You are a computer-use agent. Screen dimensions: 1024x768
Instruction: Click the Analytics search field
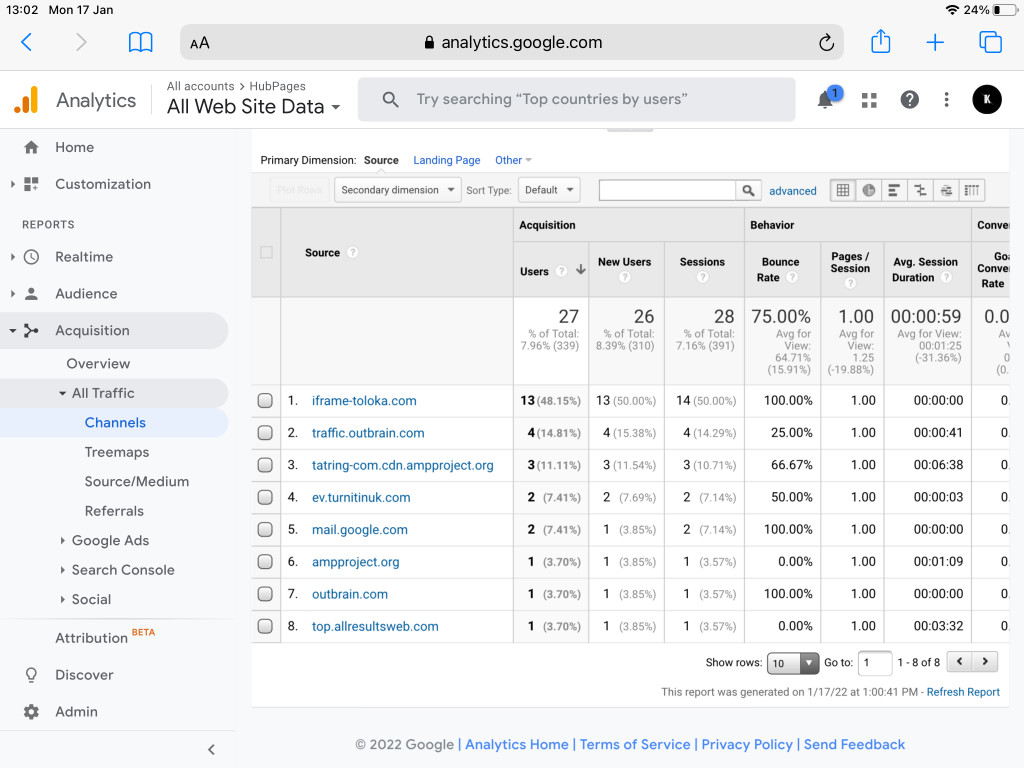tap(577, 99)
